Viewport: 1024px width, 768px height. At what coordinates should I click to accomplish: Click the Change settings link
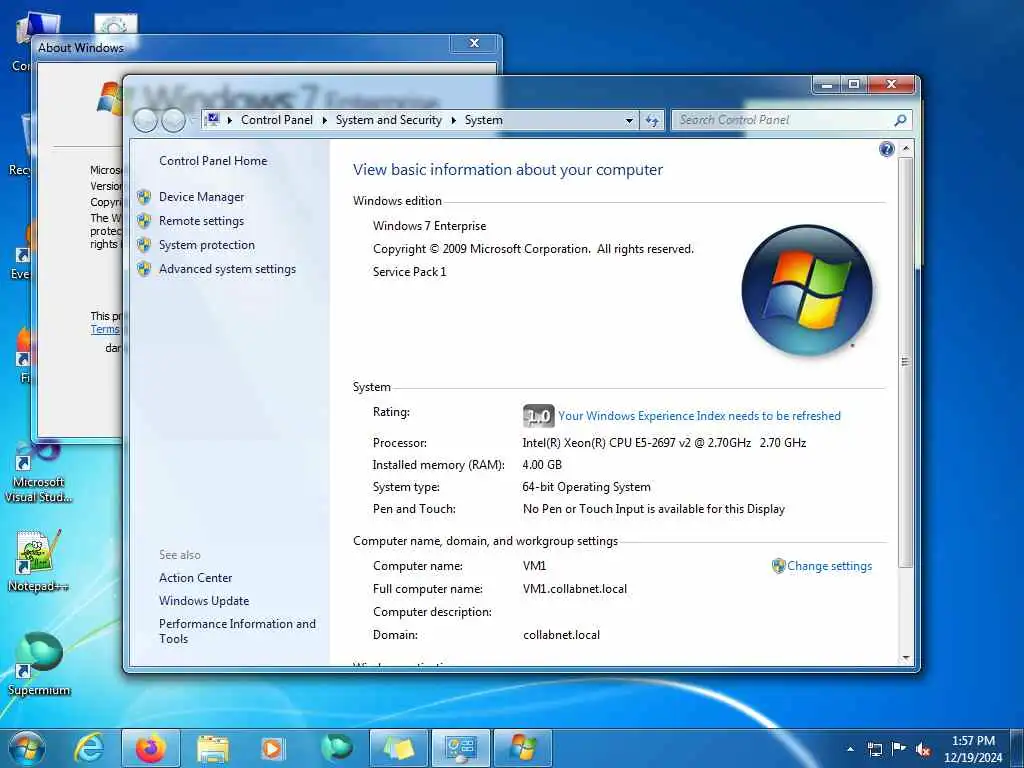coord(829,566)
